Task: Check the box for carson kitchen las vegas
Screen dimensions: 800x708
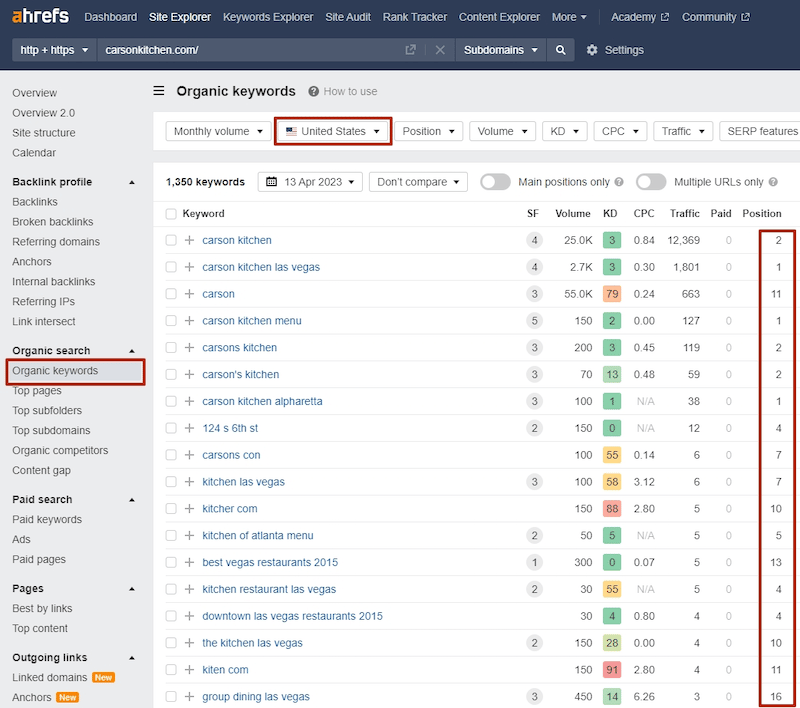Action: (x=171, y=267)
